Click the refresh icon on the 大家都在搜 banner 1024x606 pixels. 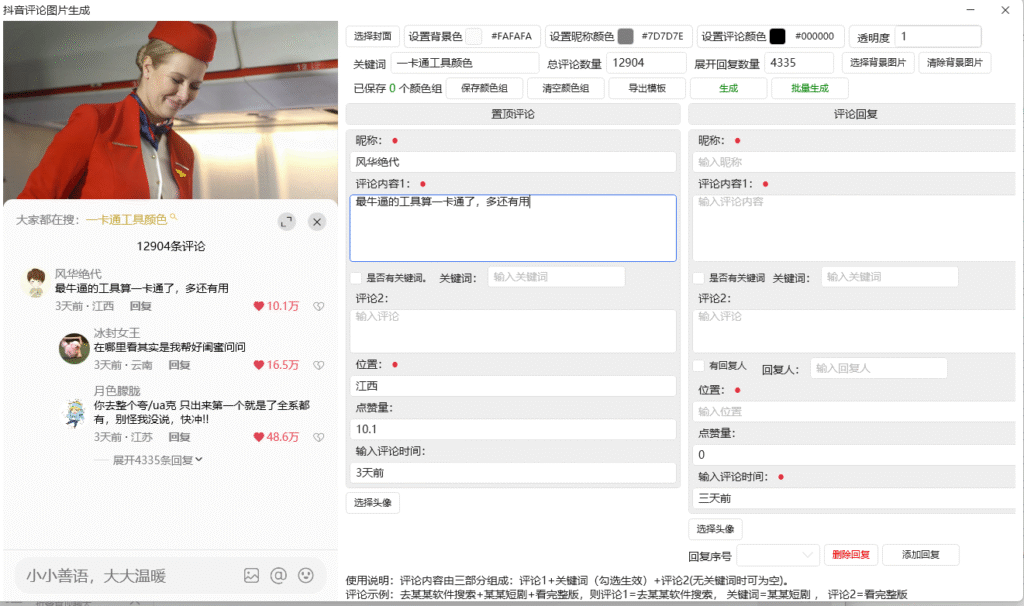[x=286, y=221]
